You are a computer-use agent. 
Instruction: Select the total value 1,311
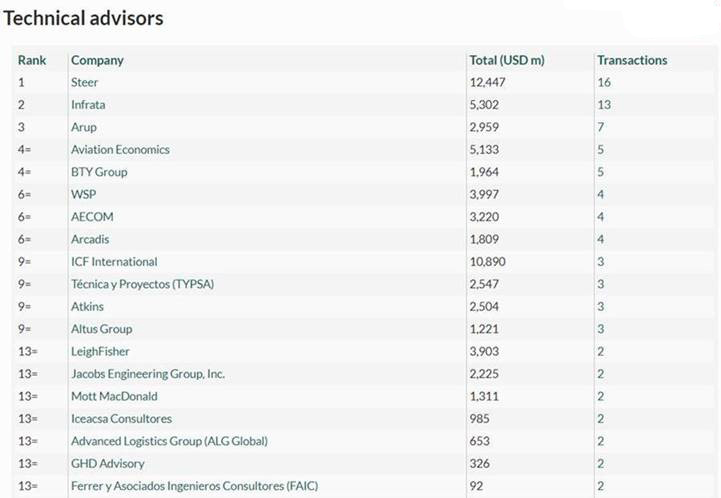(x=484, y=396)
